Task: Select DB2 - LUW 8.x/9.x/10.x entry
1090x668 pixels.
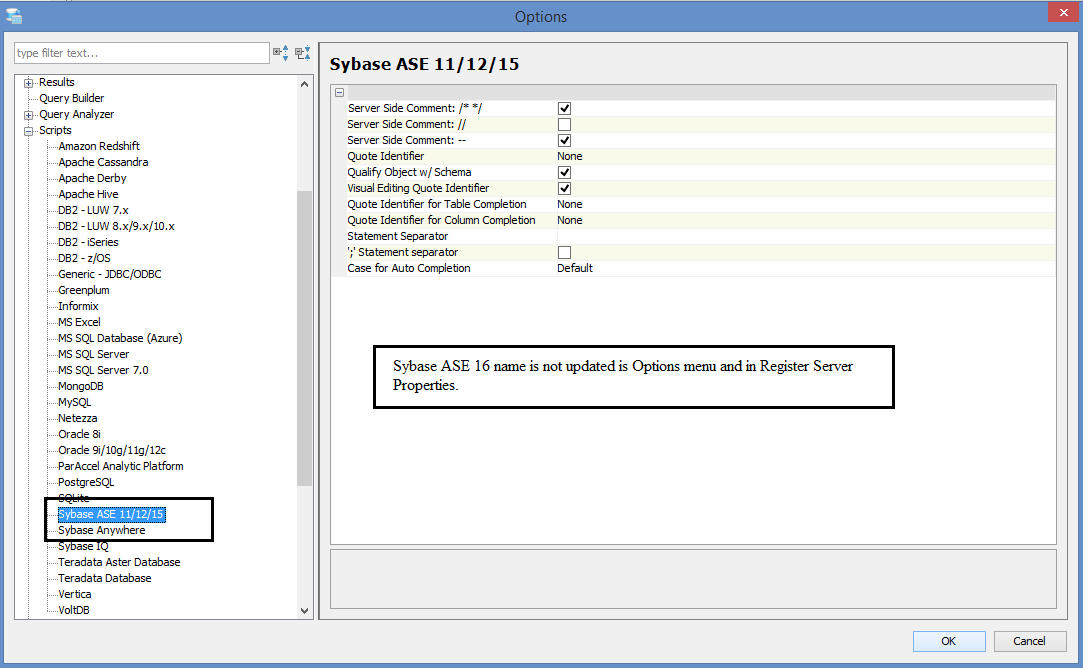Action: click(116, 226)
